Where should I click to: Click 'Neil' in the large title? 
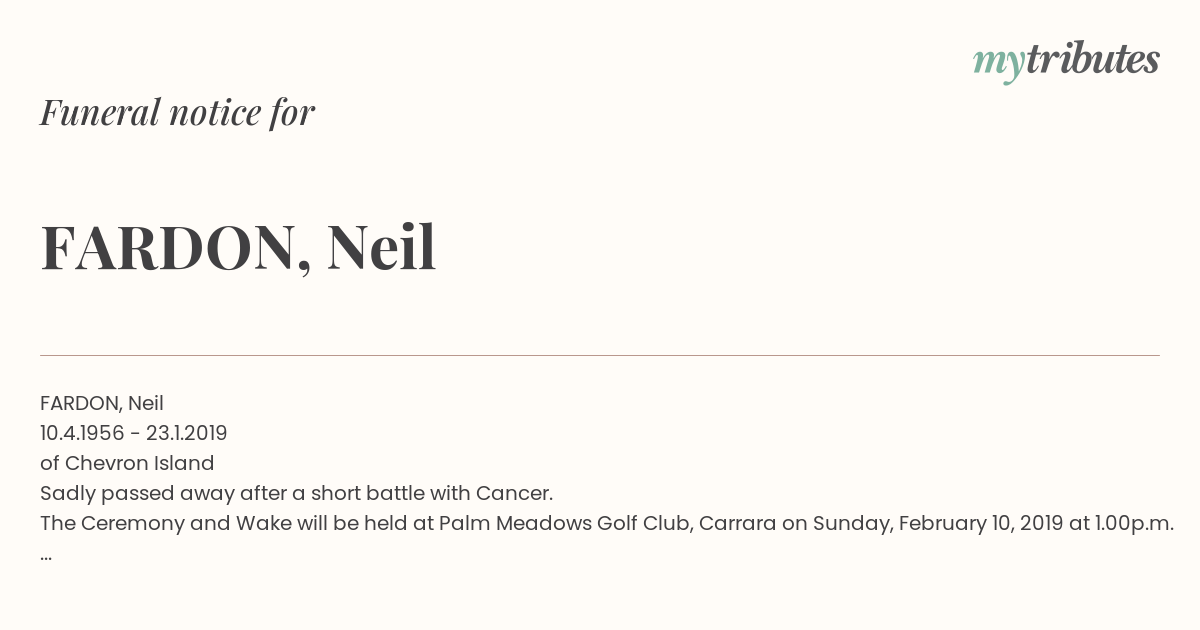tap(382, 248)
